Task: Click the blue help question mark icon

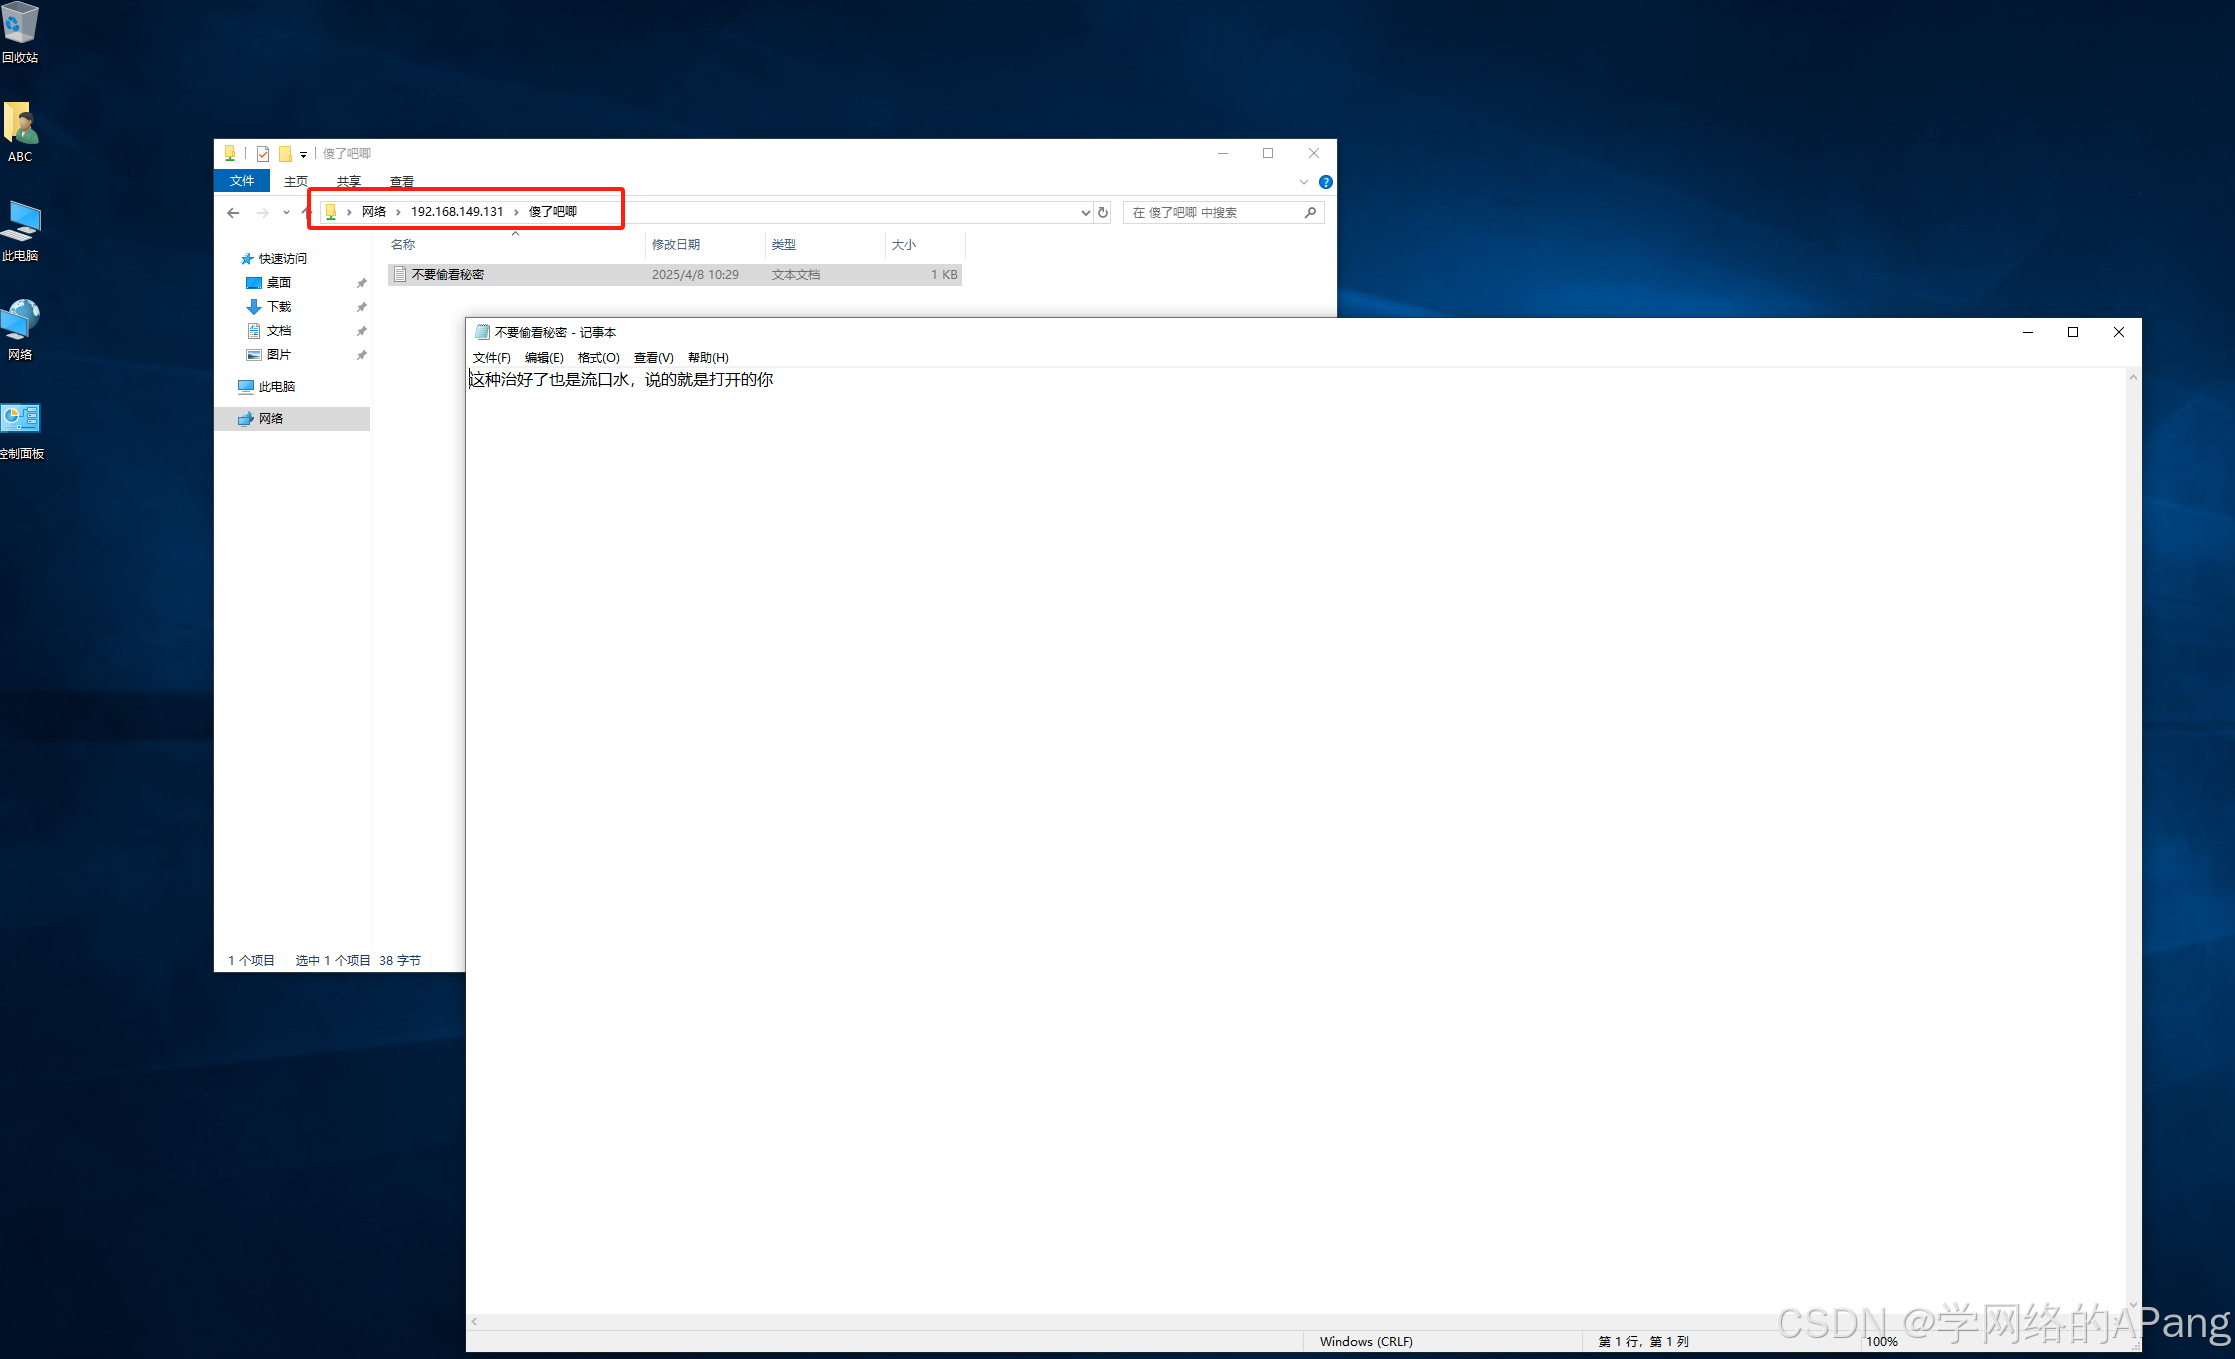Action: click(x=1325, y=182)
